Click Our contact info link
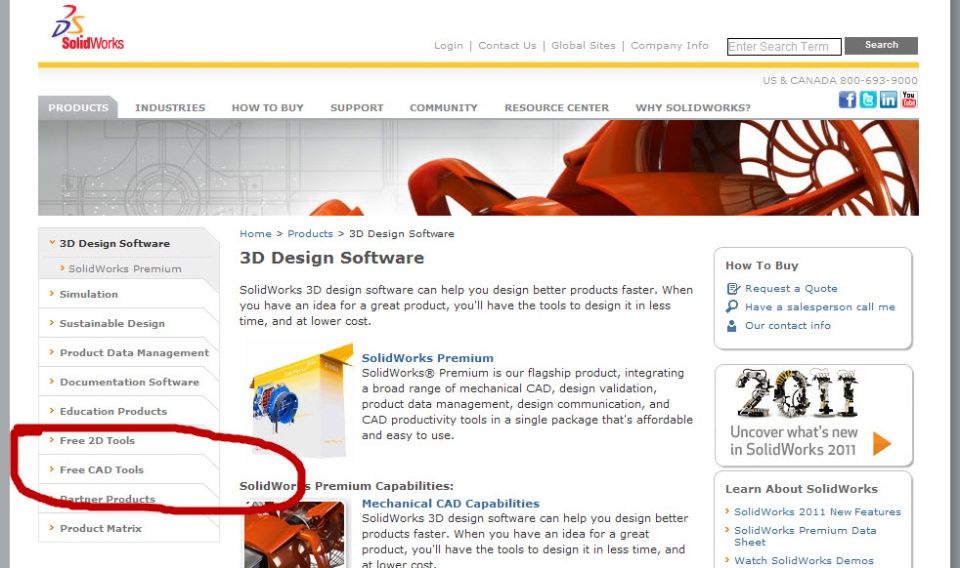960x568 pixels. coord(787,326)
